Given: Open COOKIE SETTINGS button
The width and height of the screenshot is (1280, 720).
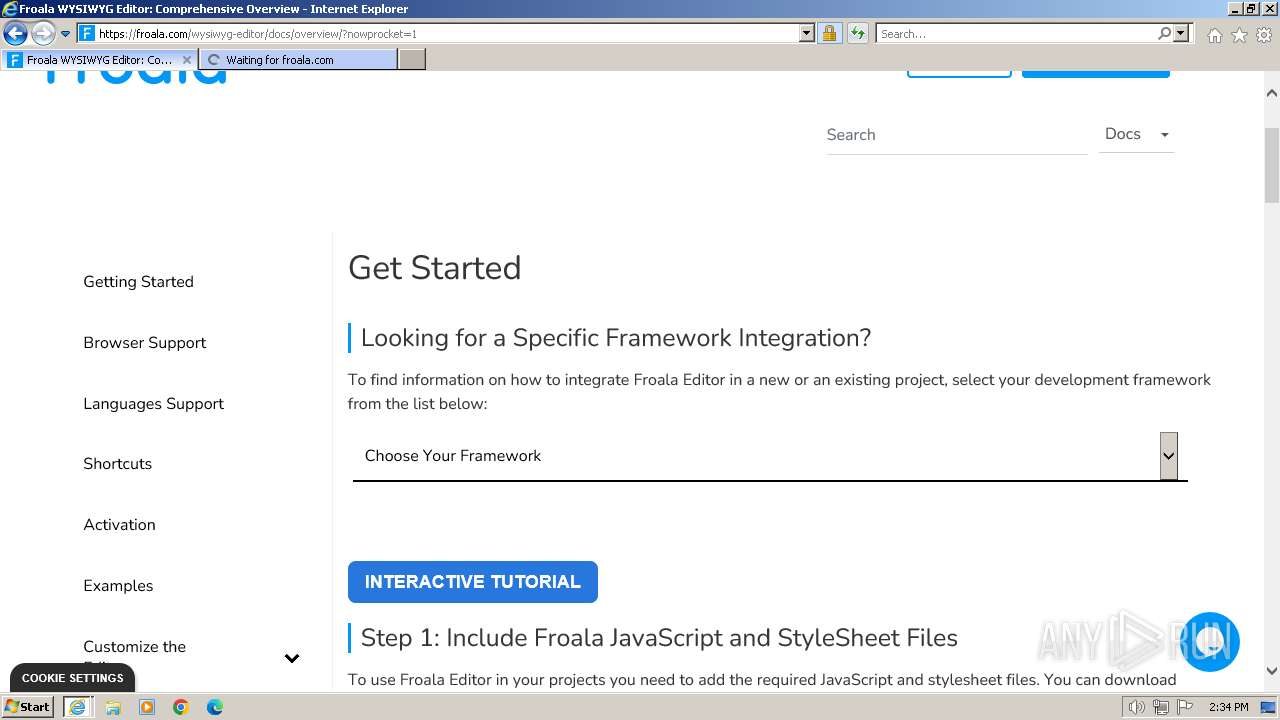Looking at the screenshot, I should click(72, 678).
